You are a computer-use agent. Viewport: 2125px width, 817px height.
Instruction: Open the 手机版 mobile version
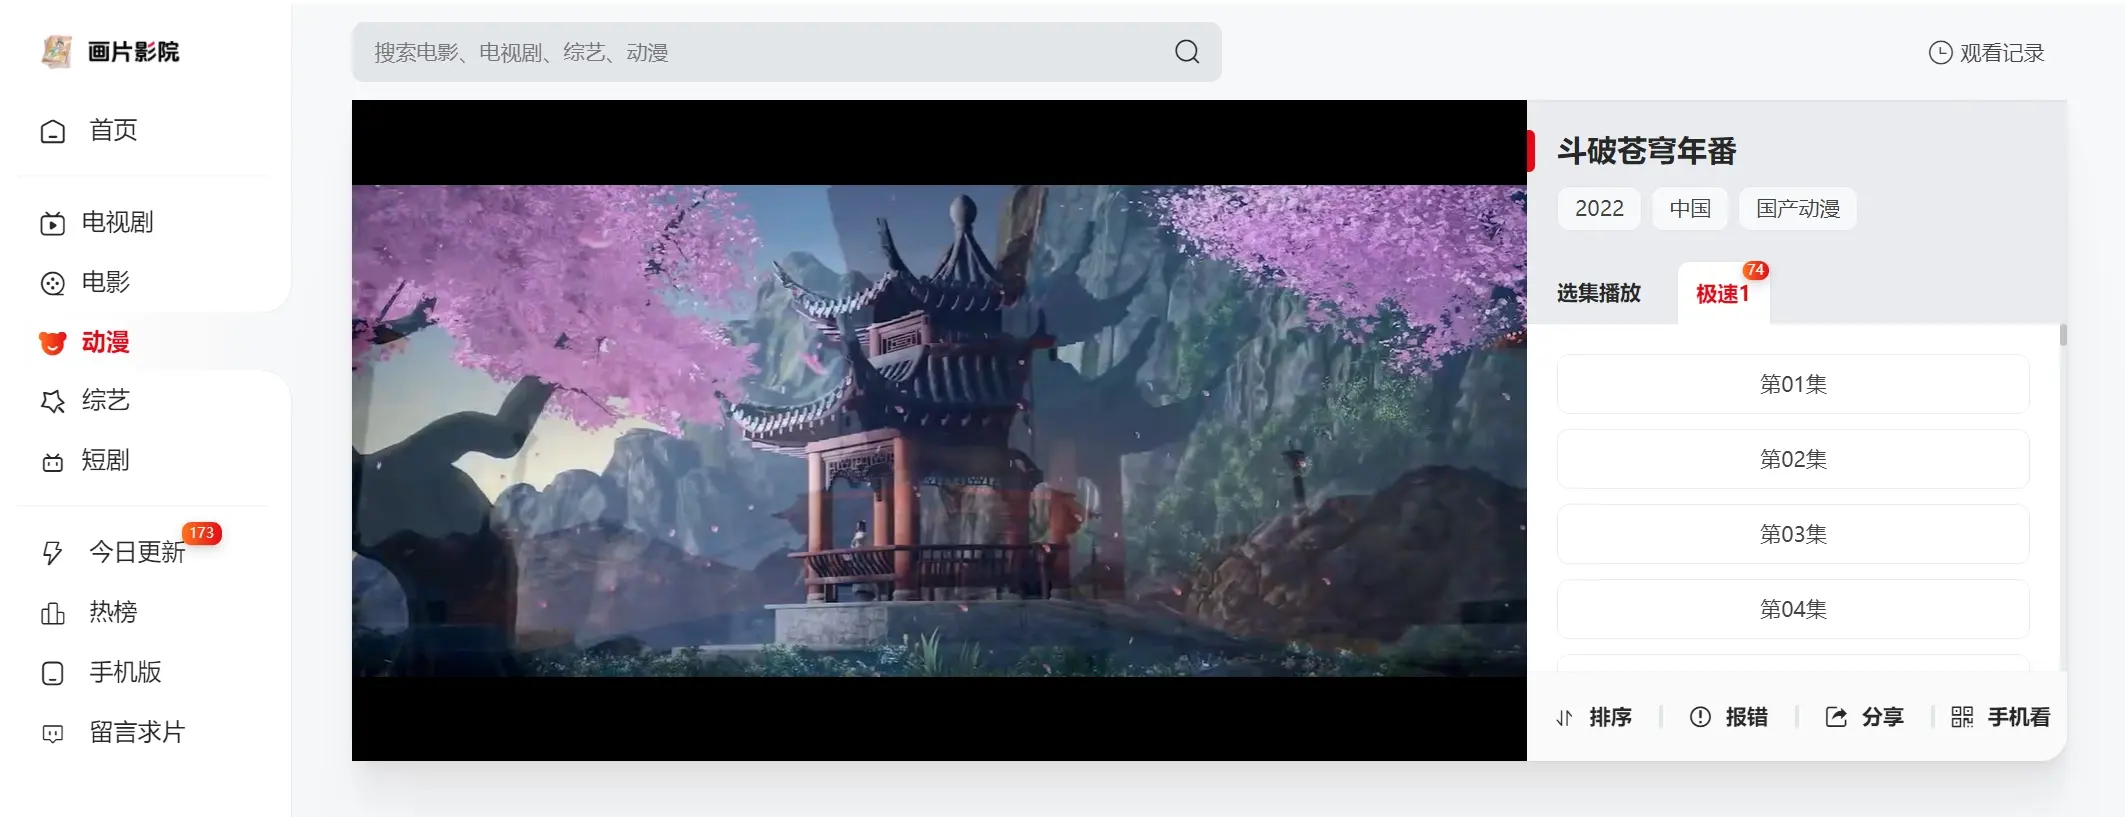(x=100, y=672)
